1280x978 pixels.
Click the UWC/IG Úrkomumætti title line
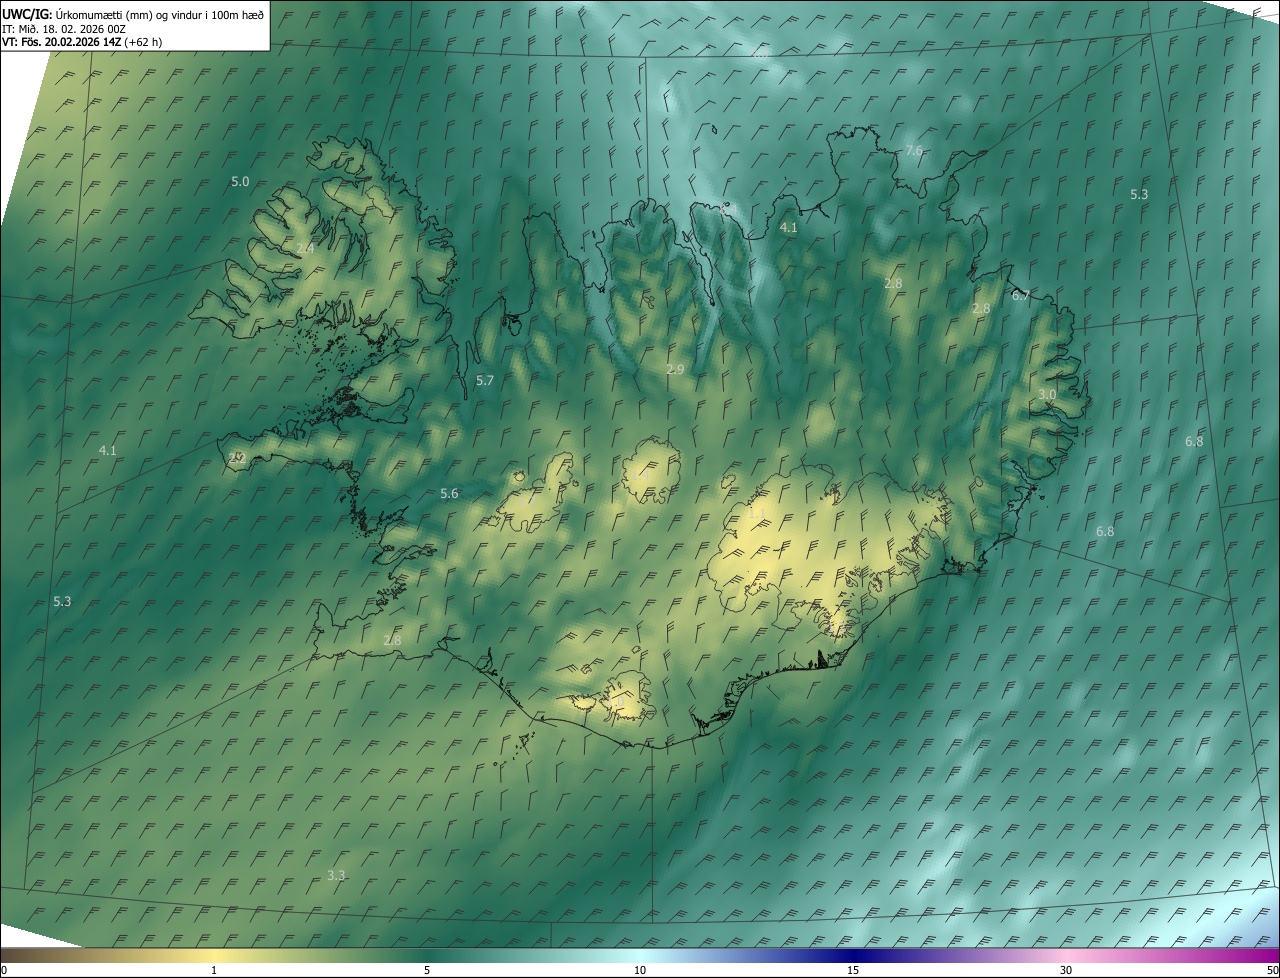point(133,14)
